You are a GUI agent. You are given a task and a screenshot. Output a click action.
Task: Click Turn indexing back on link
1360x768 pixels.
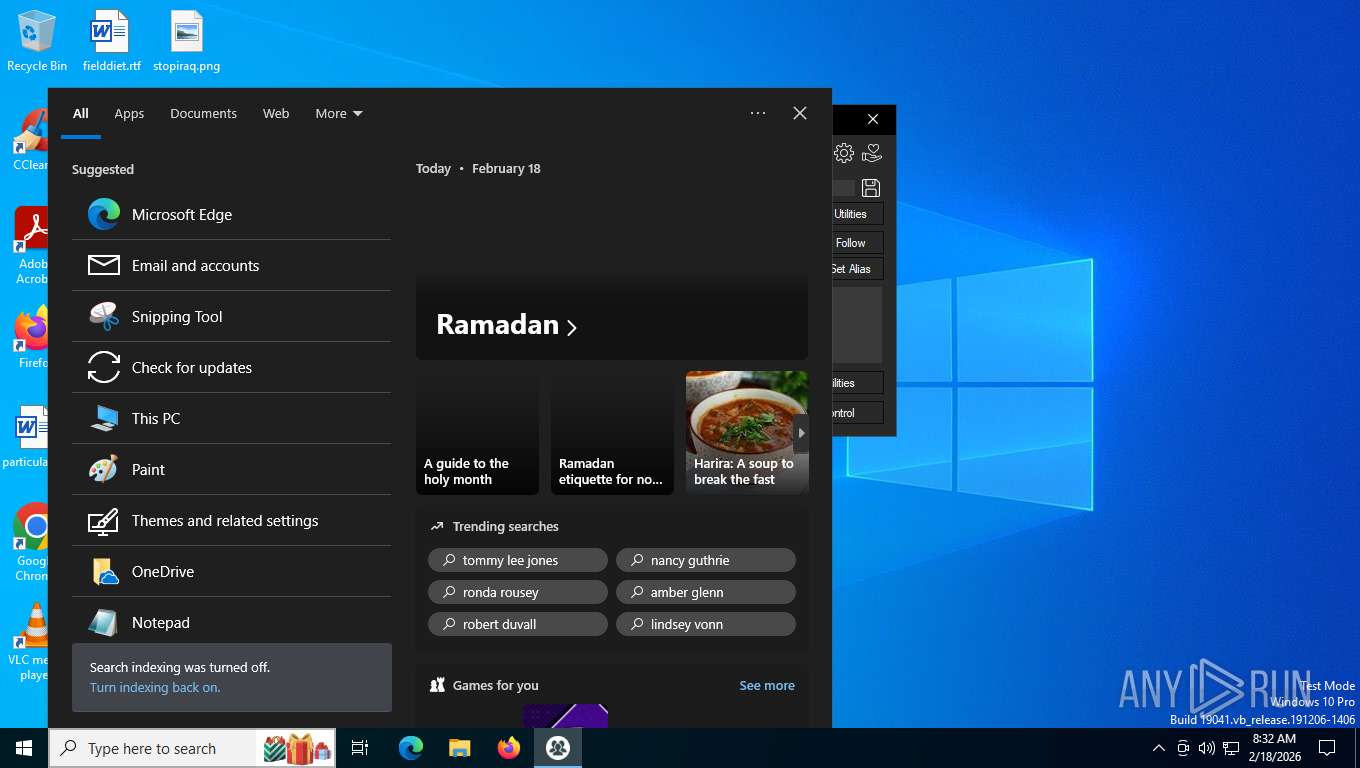[x=155, y=688]
